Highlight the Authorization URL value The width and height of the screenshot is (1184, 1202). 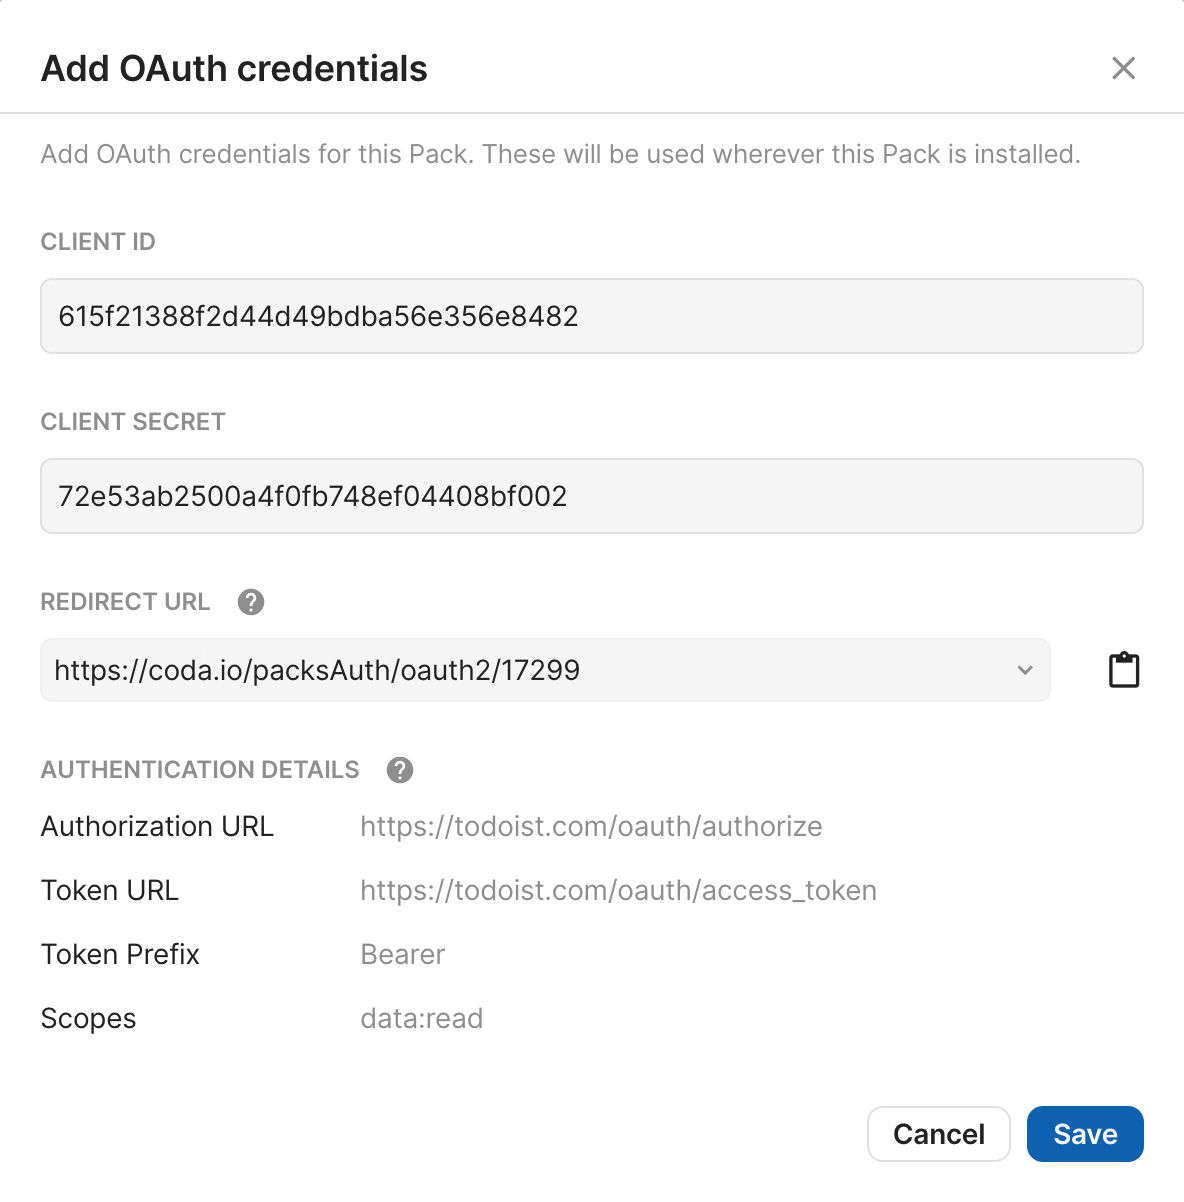pos(591,826)
